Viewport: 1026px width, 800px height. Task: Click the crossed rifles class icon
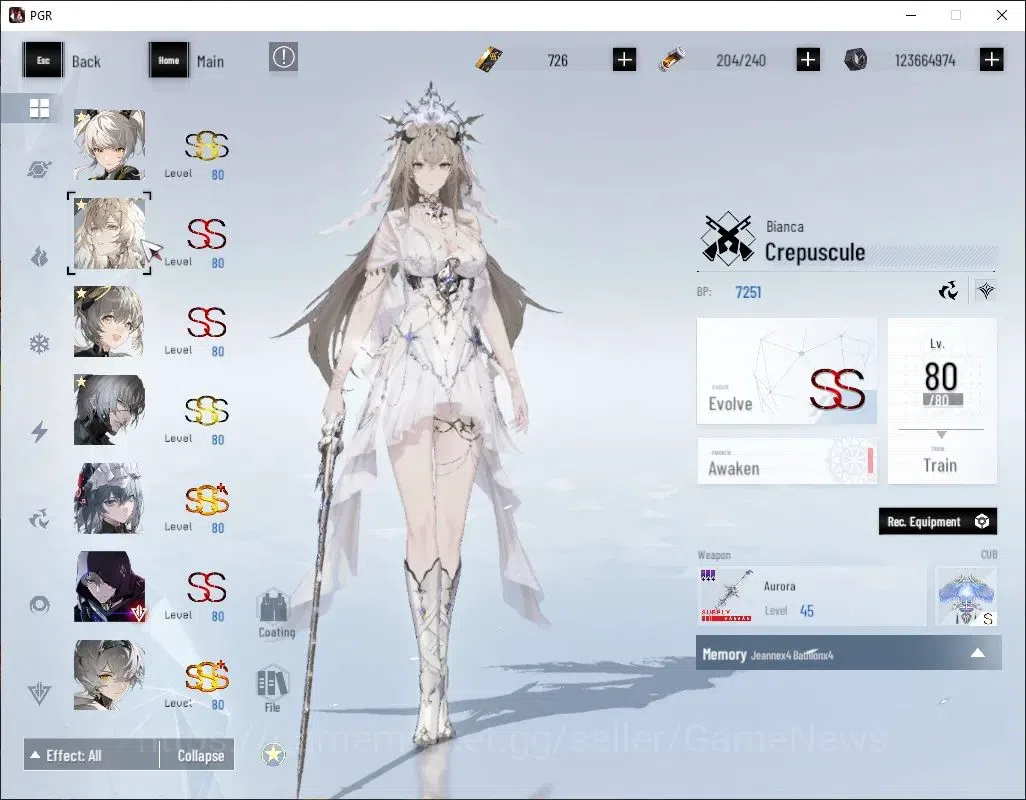(x=727, y=239)
